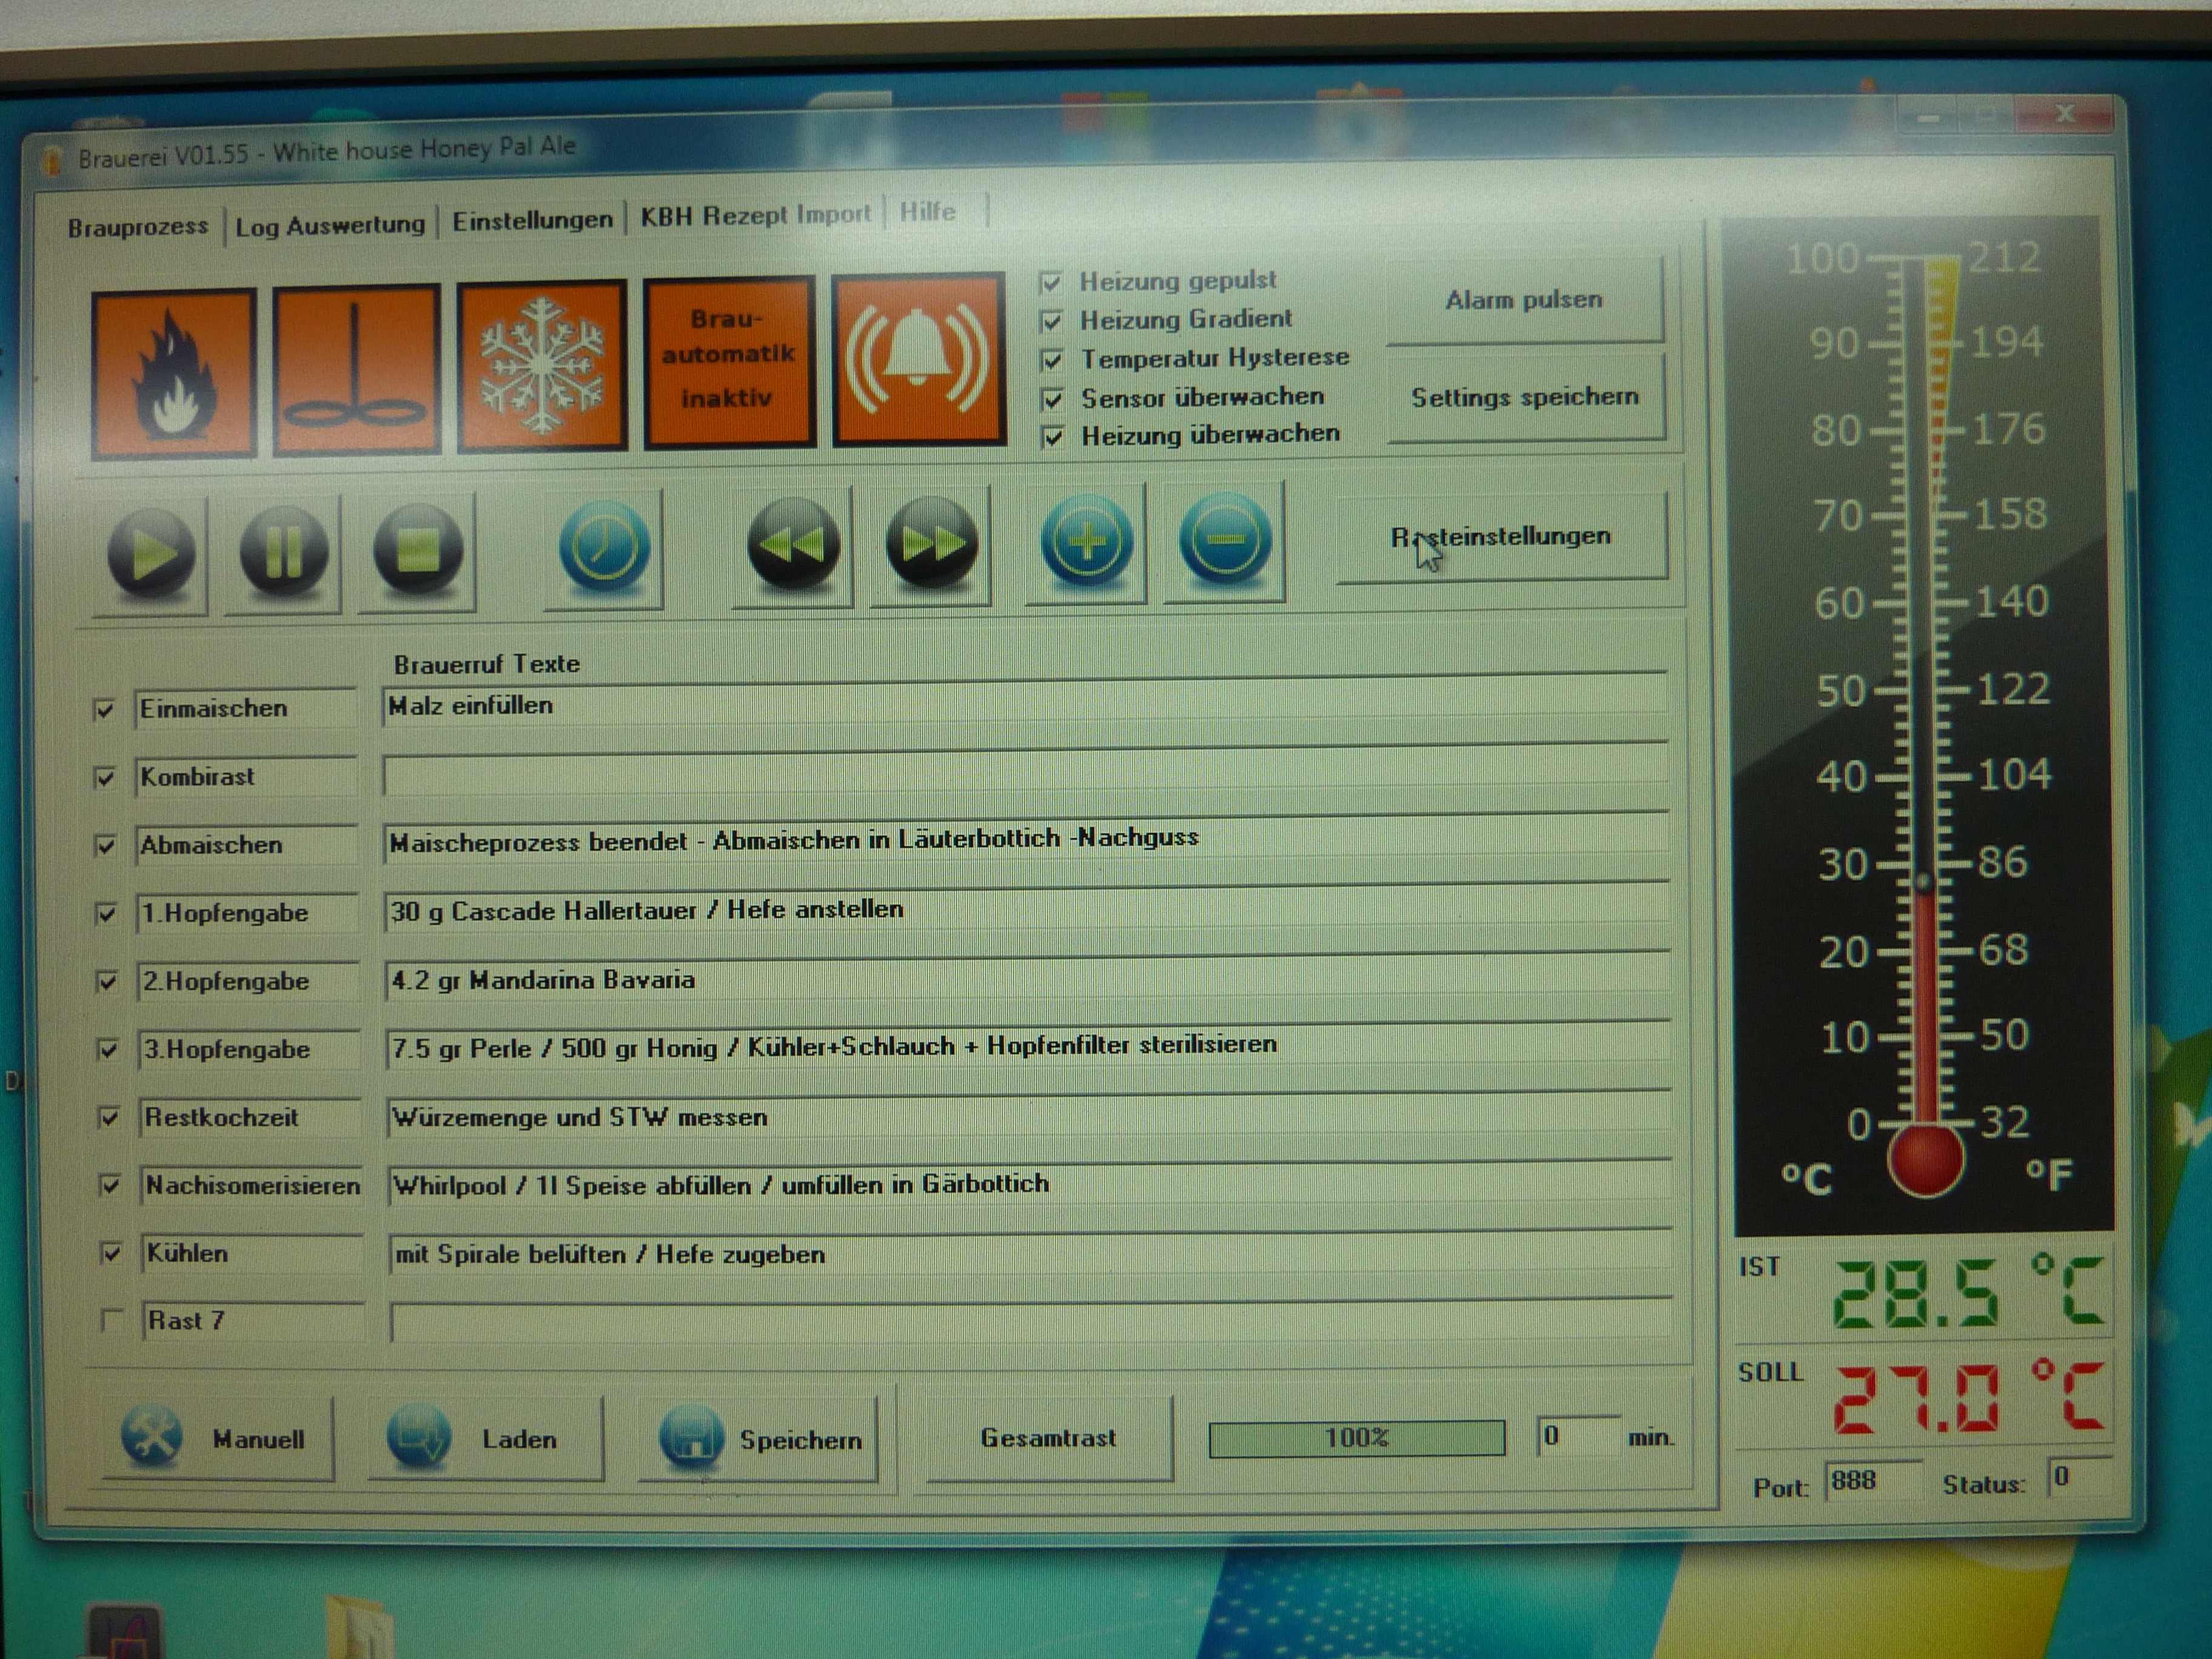The image size is (2212, 1659).
Task: Click the Settings speichern button
Action: [x=1524, y=397]
